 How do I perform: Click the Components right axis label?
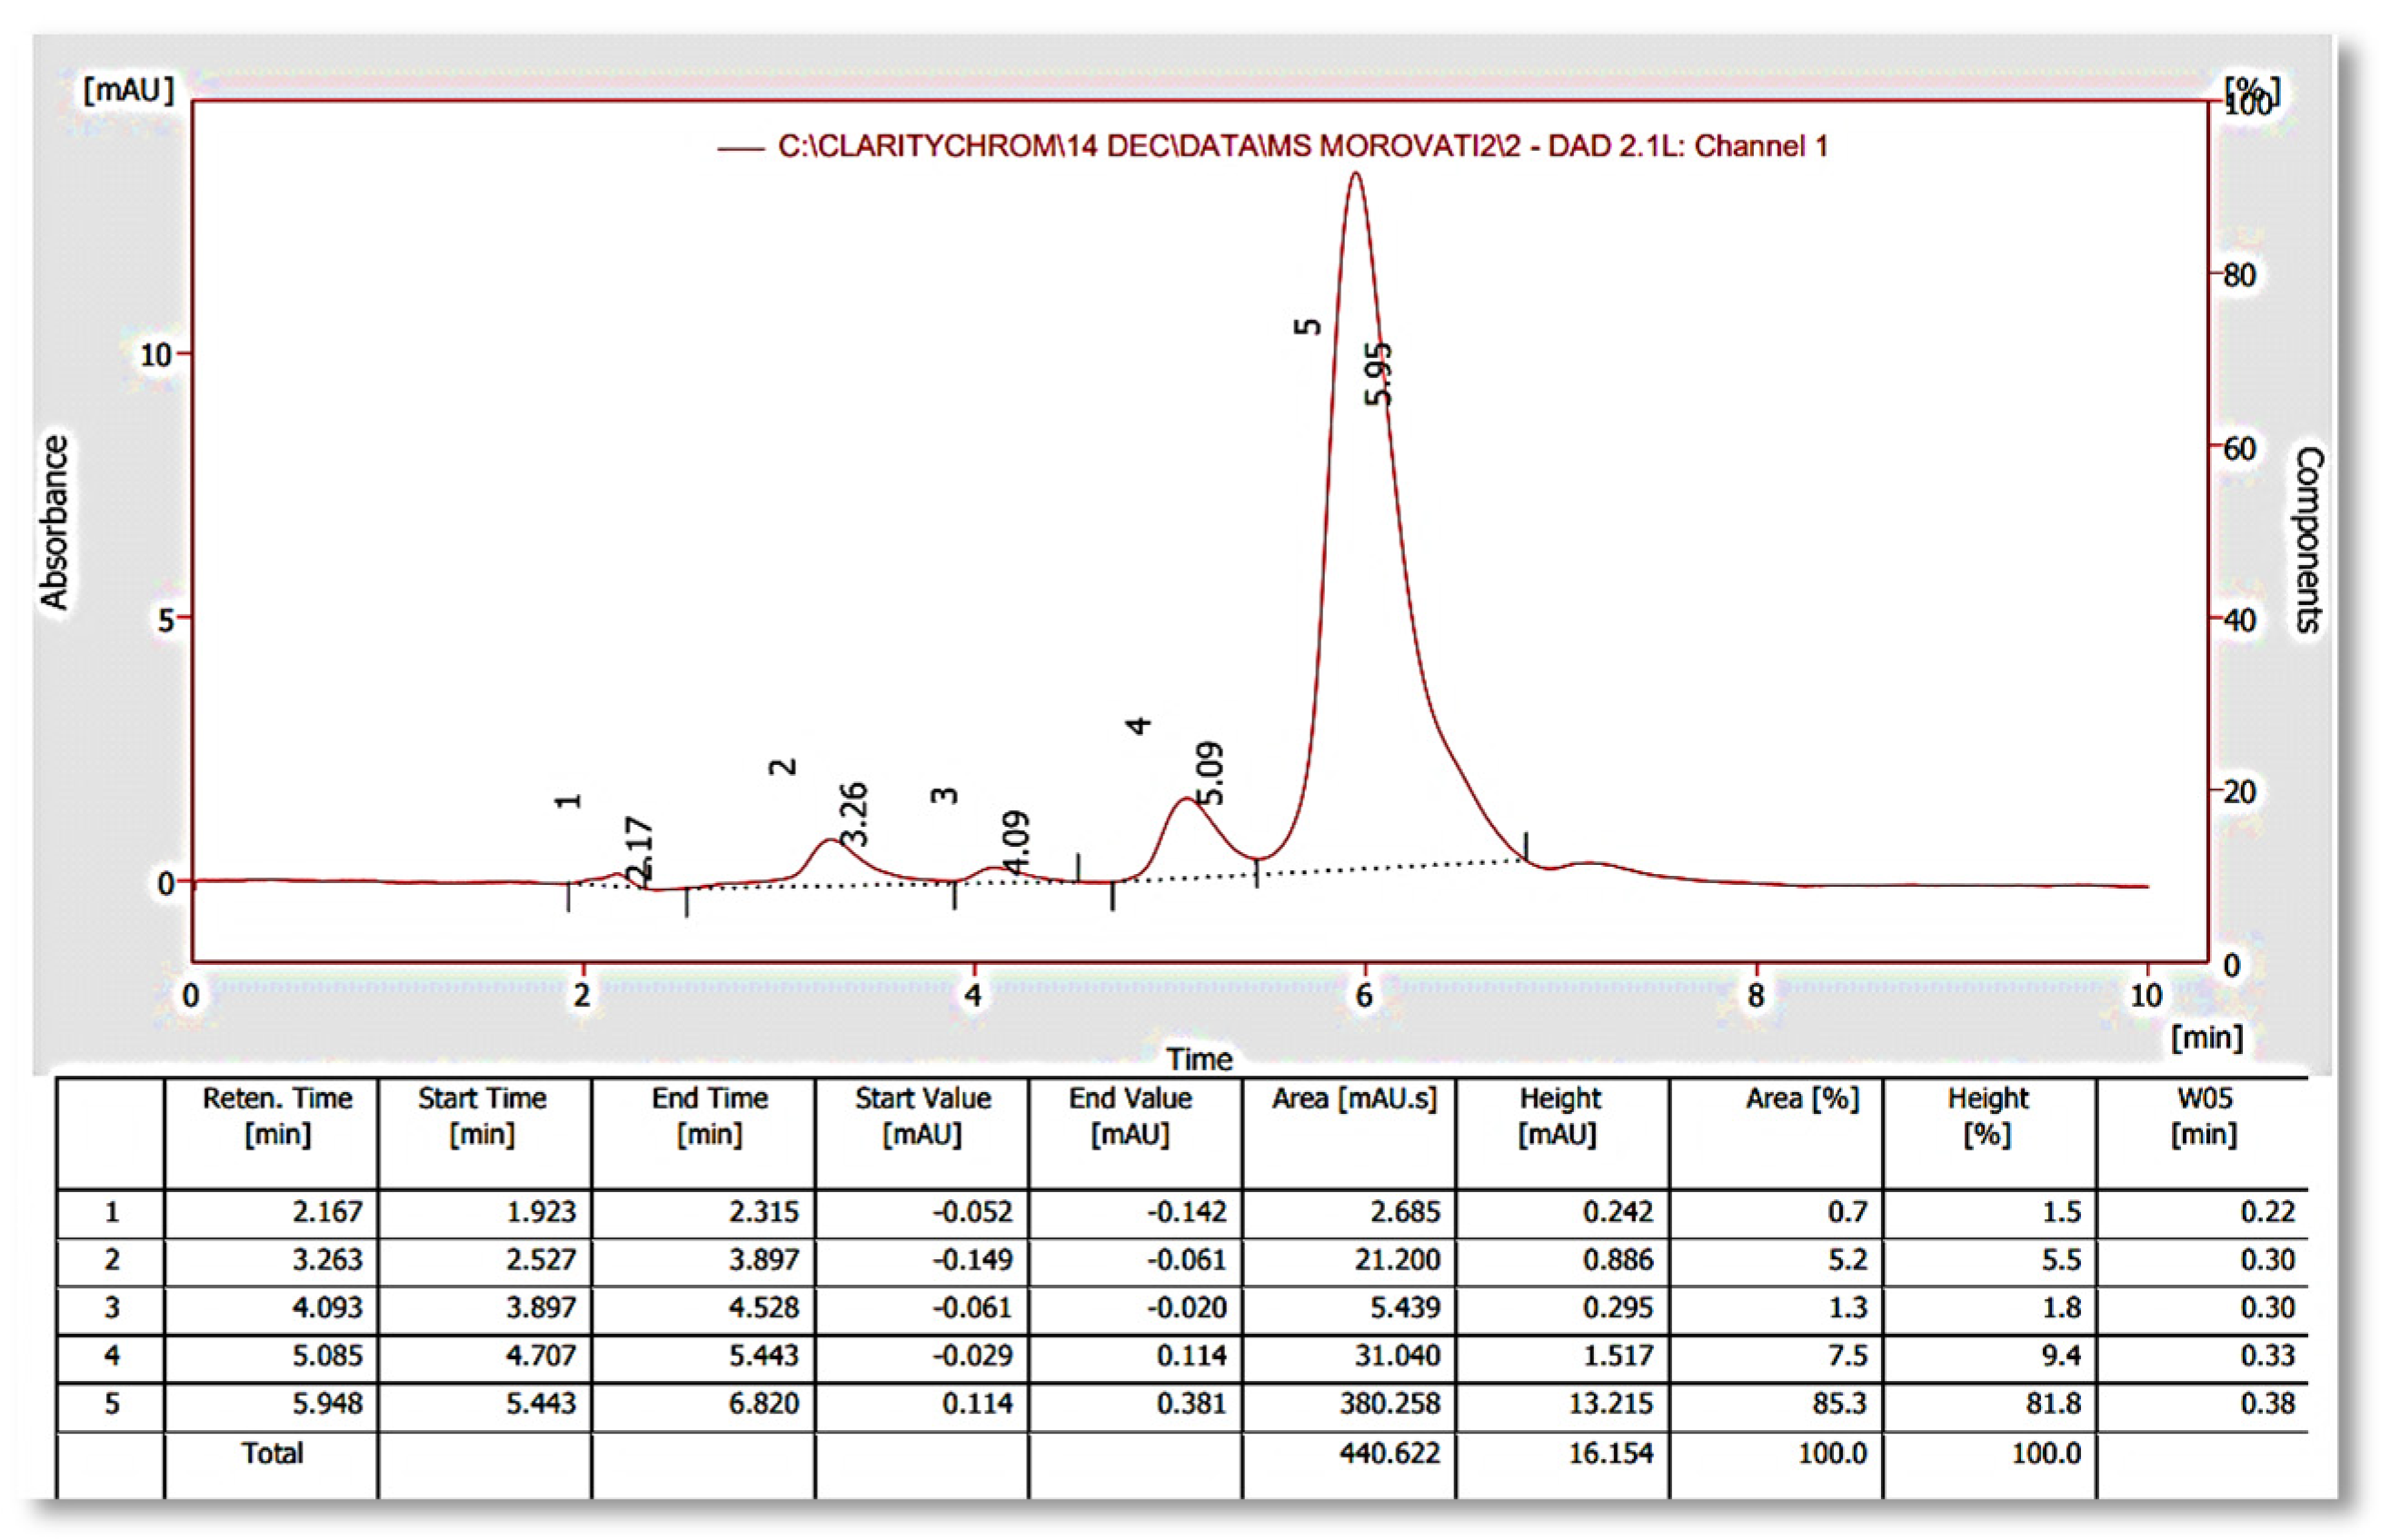click(x=2307, y=540)
